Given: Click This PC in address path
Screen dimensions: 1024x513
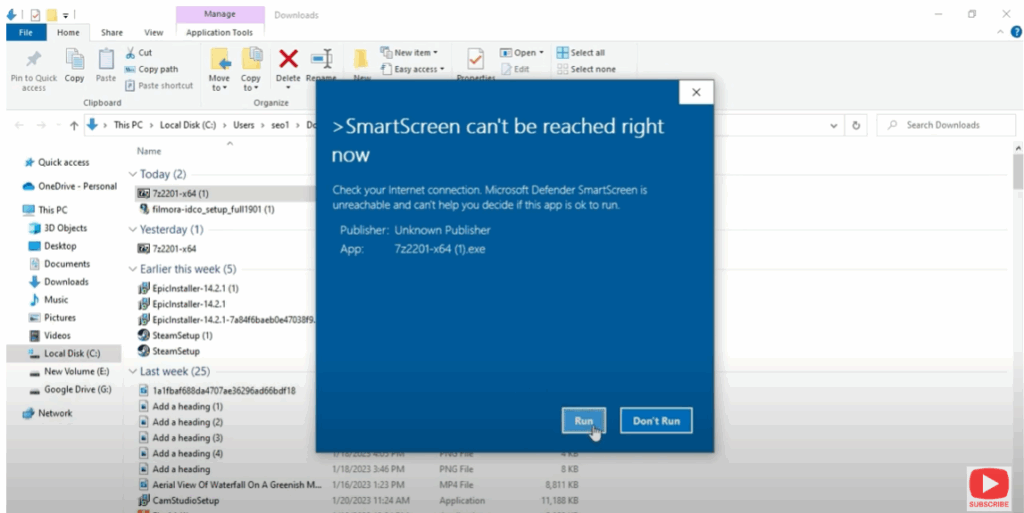Looking at the screenshot, I should tap(128, 125).
